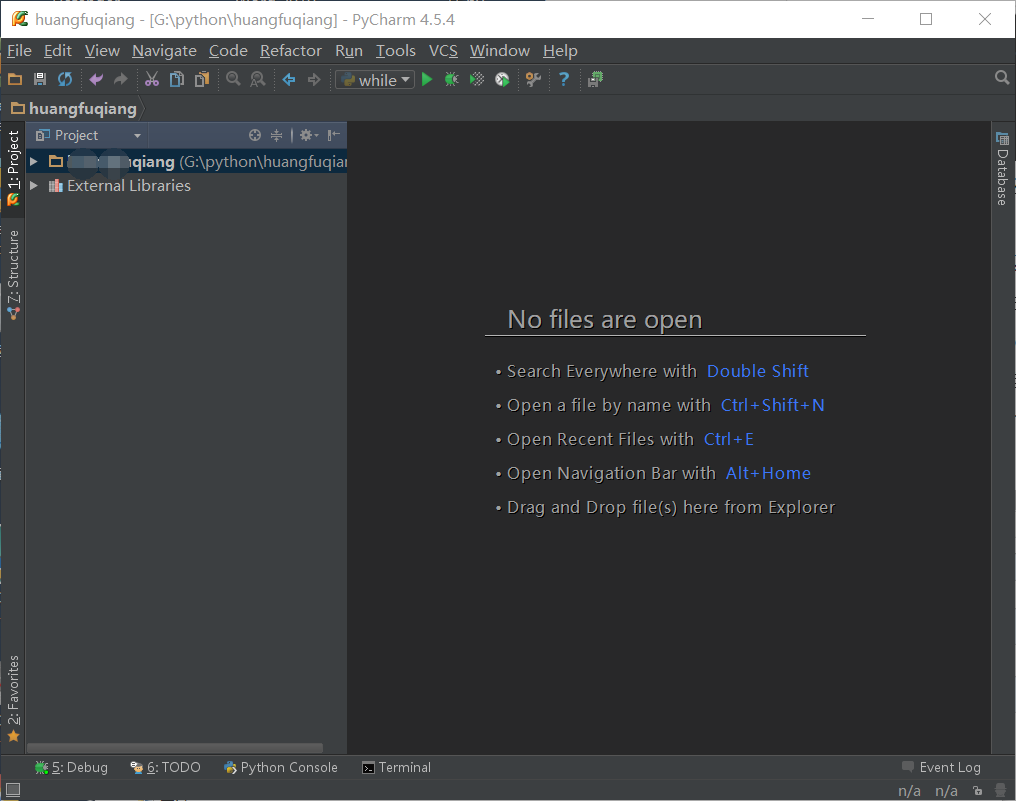Open the Terminal tool window tab
The image size is (1016, 801).
(396, 768)
